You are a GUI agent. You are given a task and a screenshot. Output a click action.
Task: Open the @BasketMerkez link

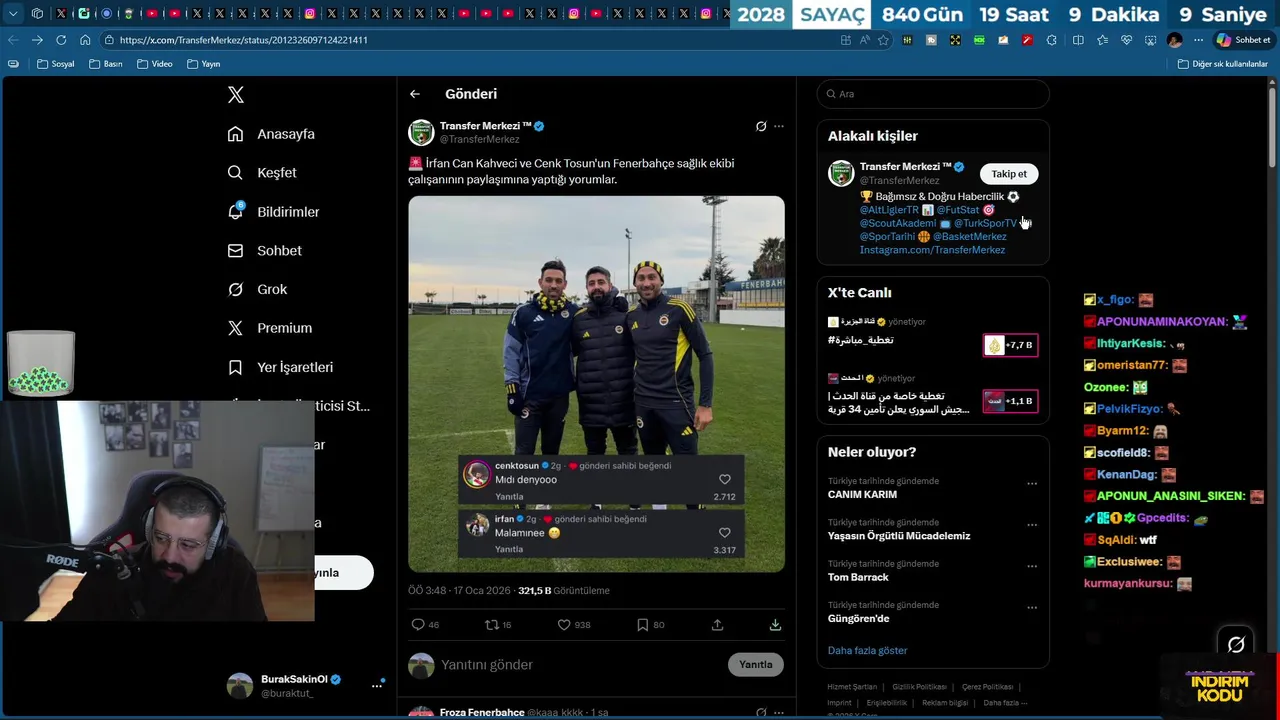(969, 237)
